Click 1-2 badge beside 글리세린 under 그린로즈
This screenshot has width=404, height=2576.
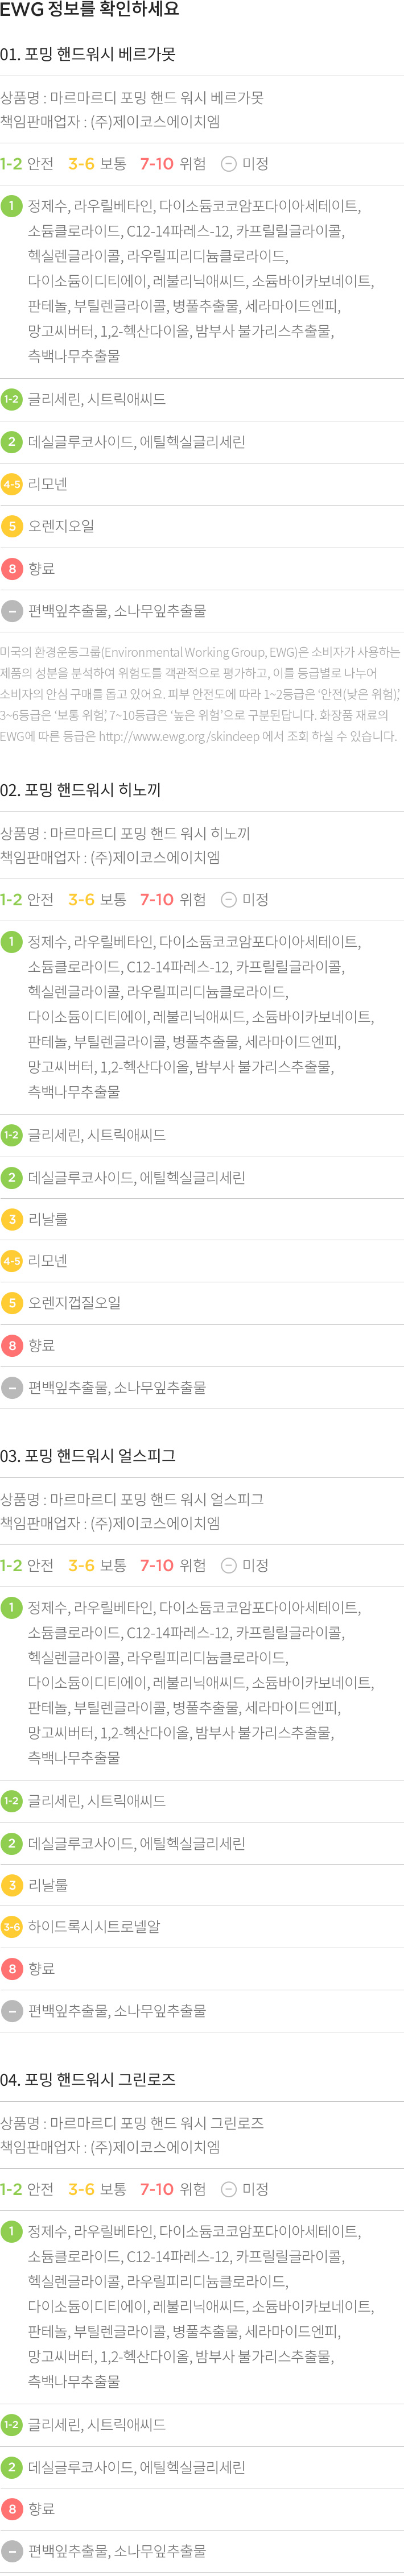click(x=12, y=2425)
